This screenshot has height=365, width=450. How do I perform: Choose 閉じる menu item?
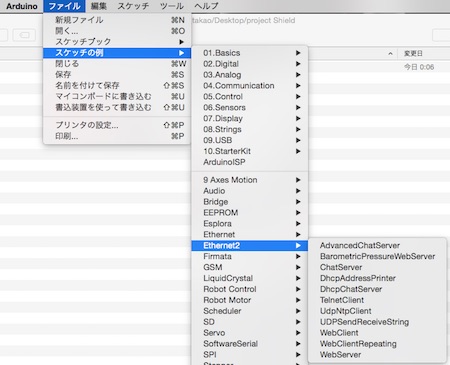[x=117, y=64]
